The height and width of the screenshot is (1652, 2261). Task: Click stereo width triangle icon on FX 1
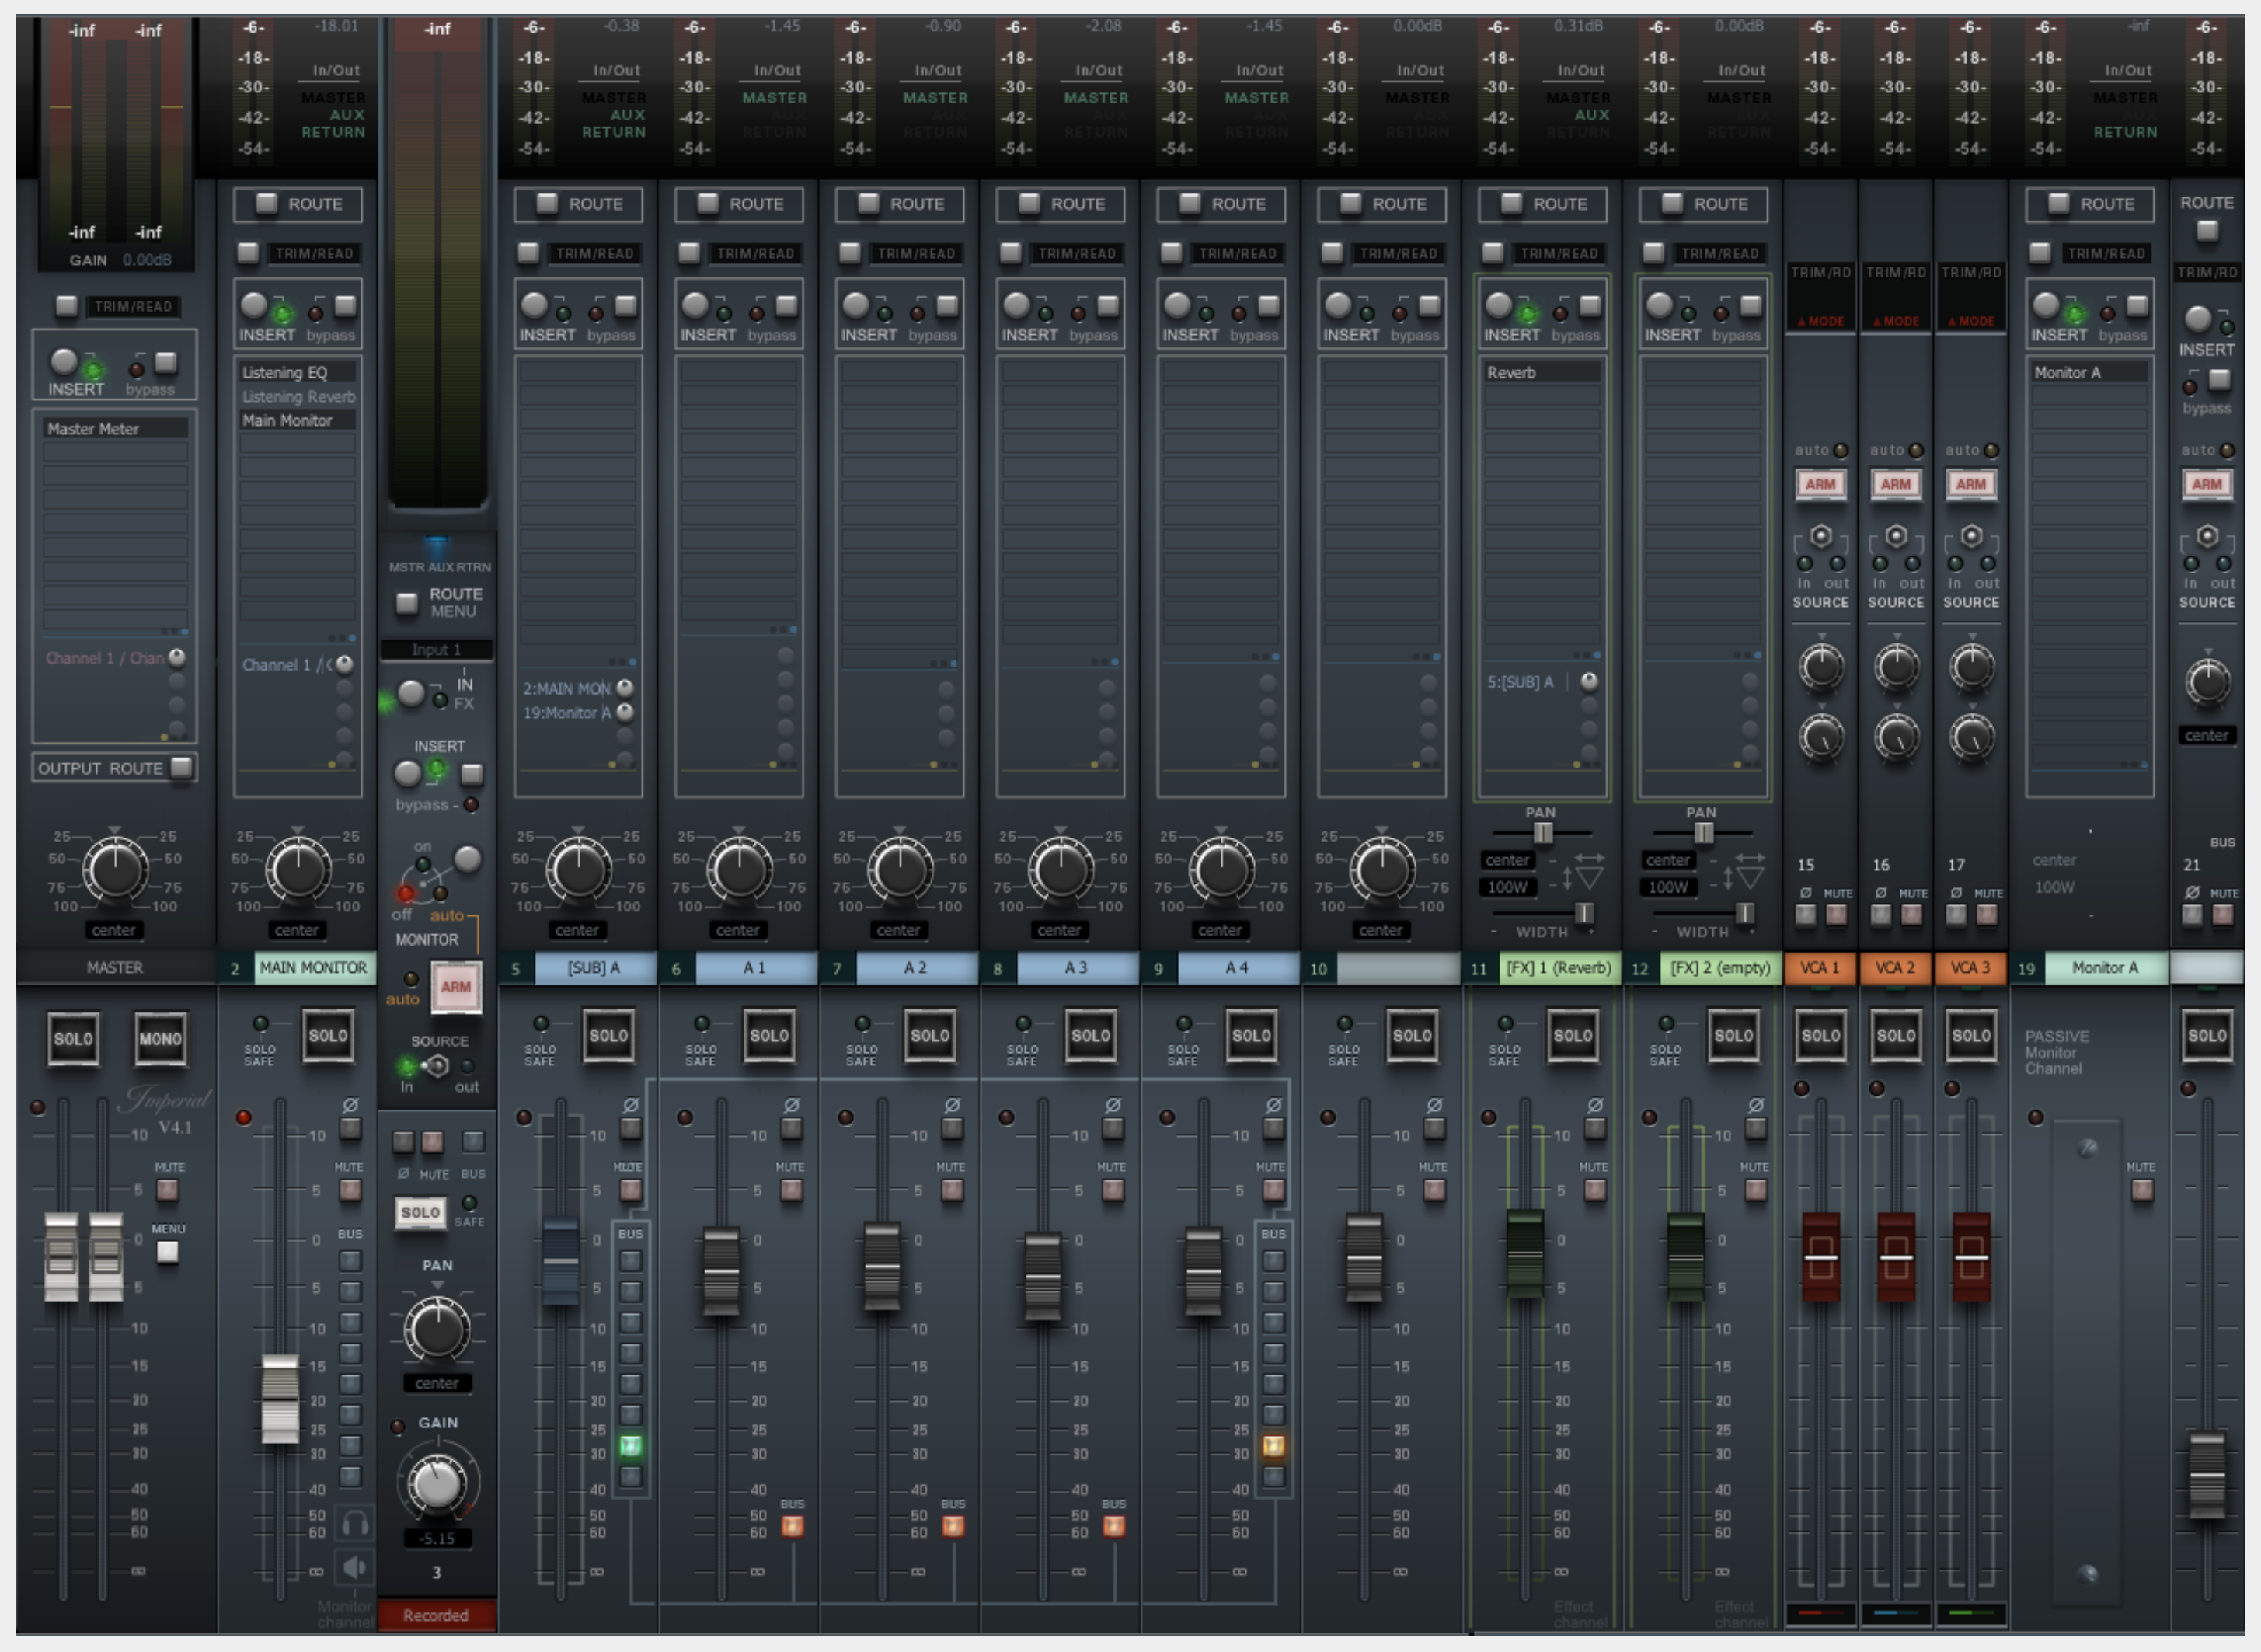pos(1590,878)
